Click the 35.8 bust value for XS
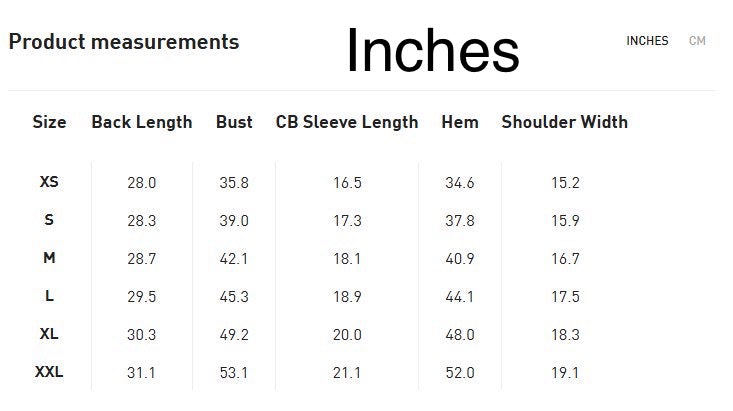This screenshot has width=733, height=411. tap(234, 183)
